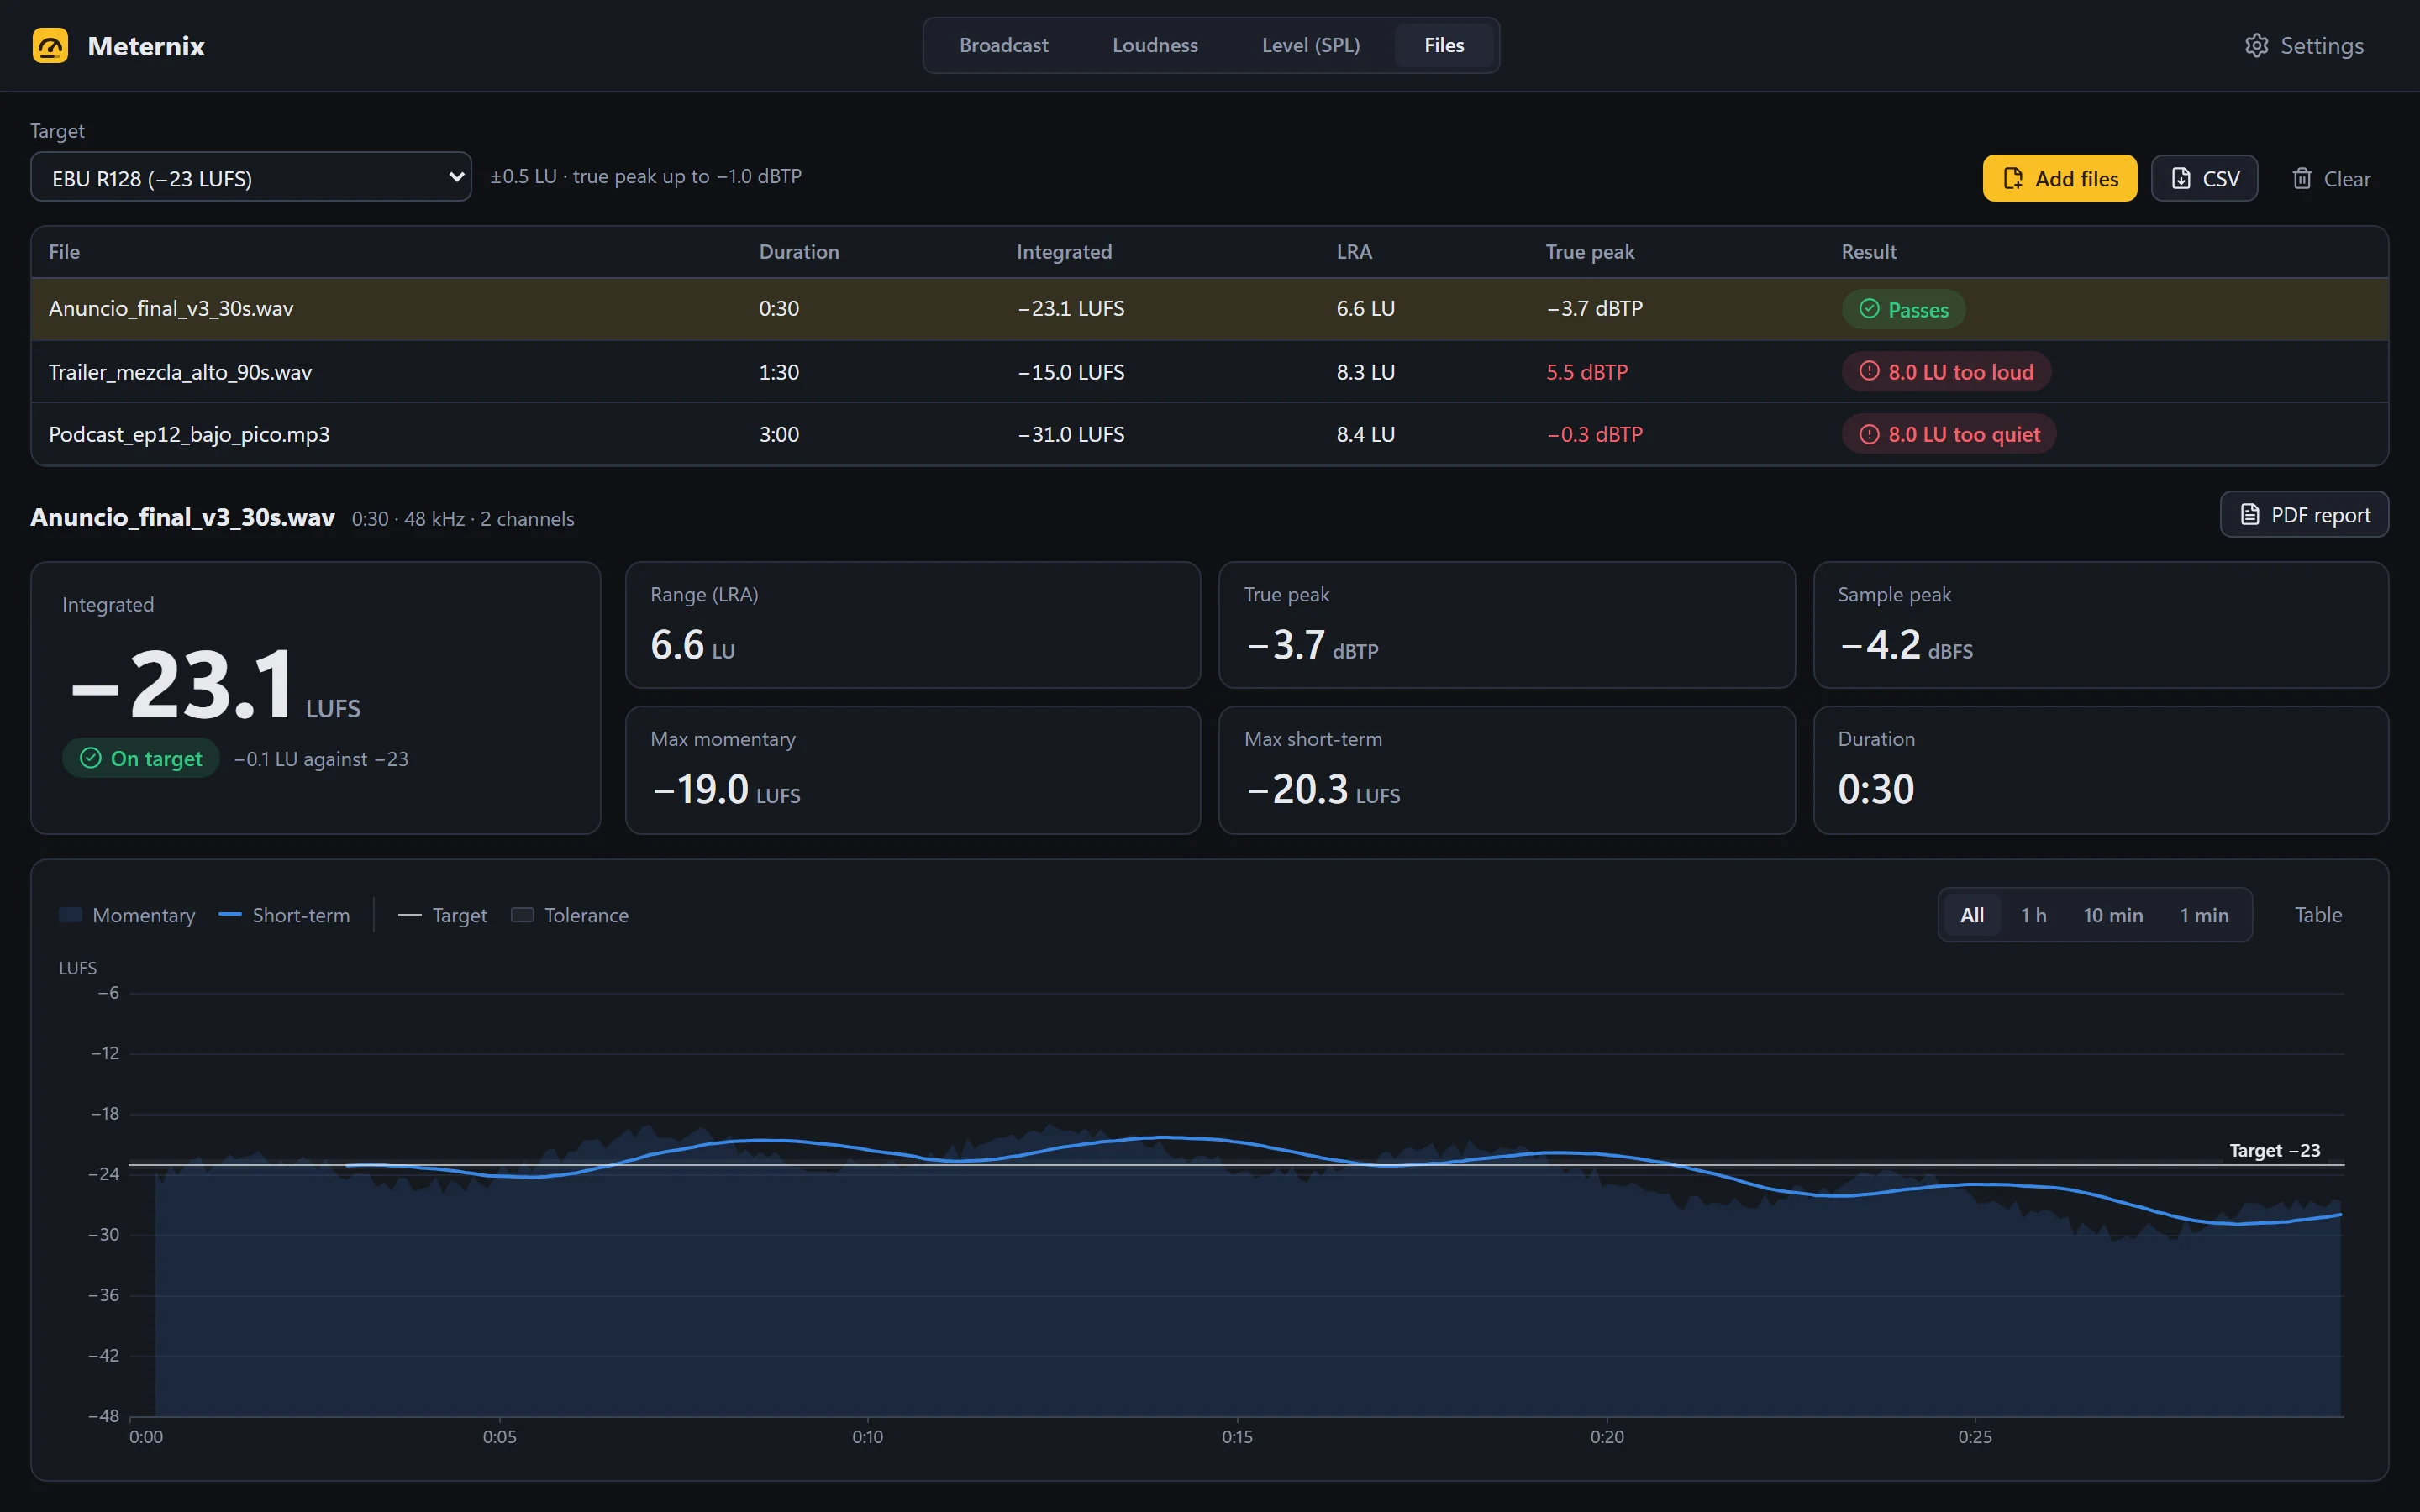
Task: Select the Anuncio_final_v3_30s.wav row
Action: coord(1210,309)
